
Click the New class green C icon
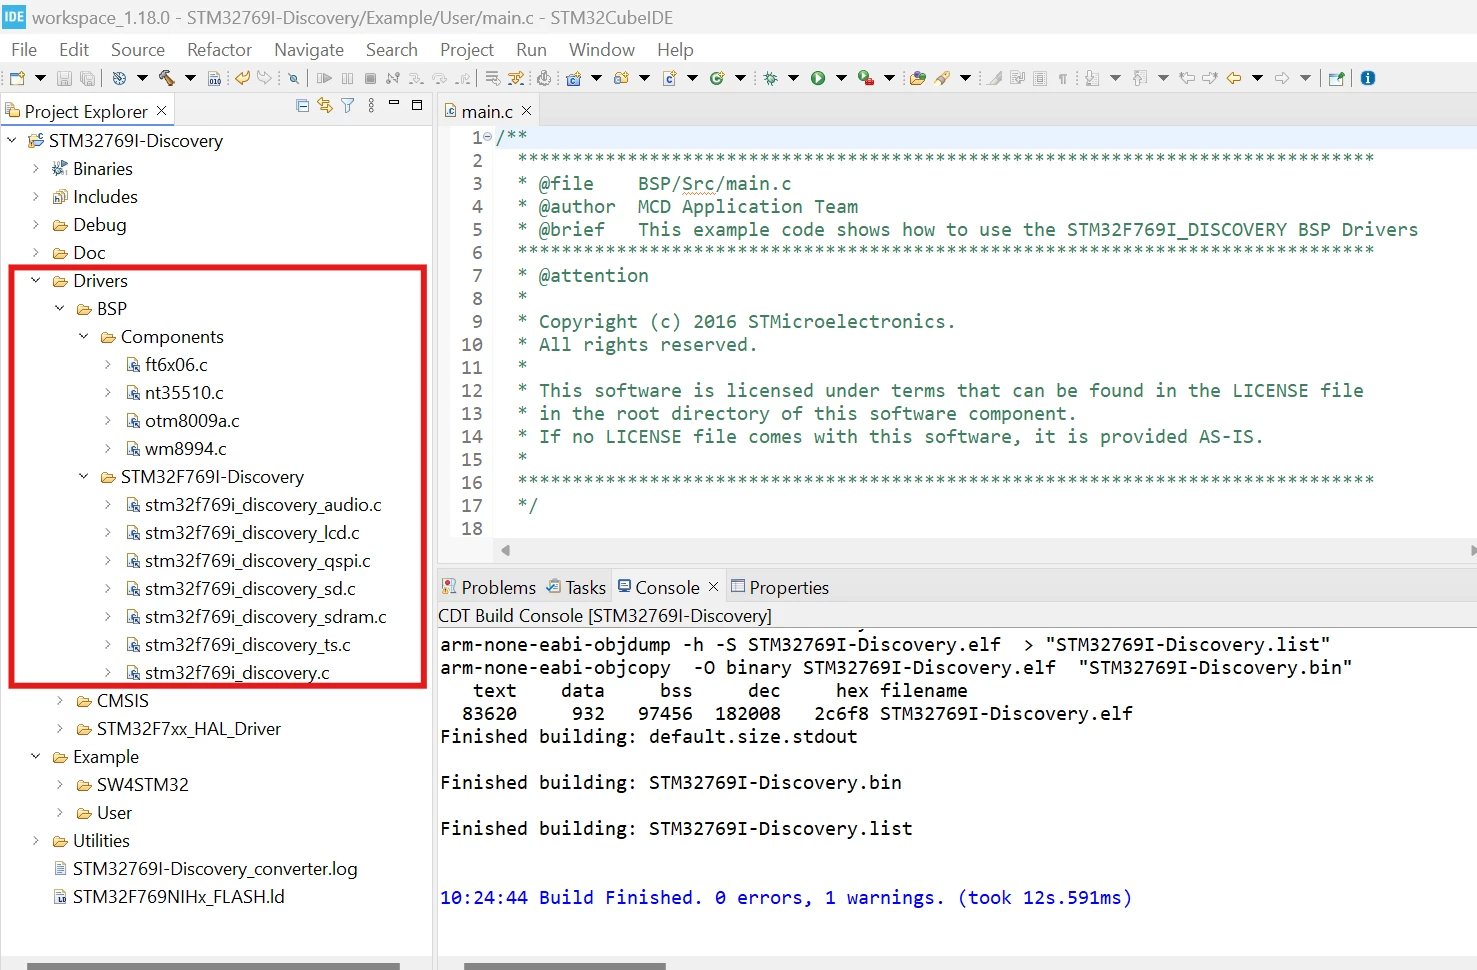717,78
